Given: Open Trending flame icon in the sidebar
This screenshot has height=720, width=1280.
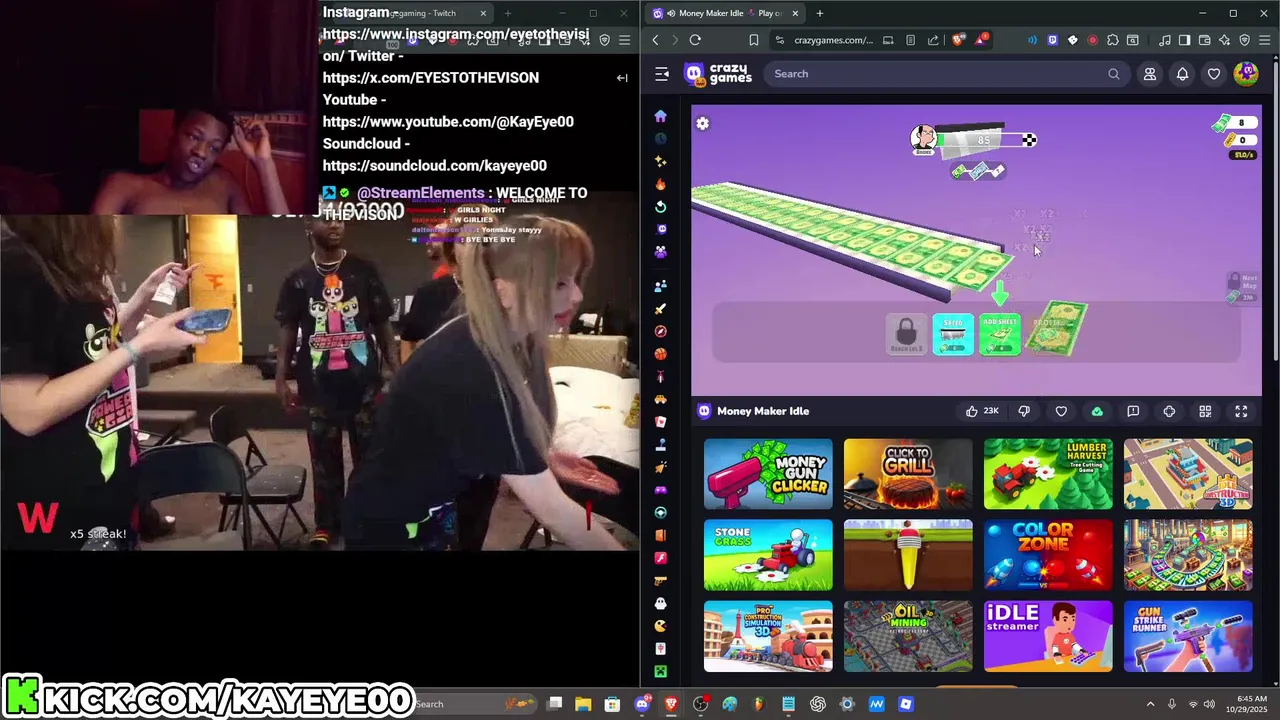Looking at the screenshot, I should coord(660,184).
